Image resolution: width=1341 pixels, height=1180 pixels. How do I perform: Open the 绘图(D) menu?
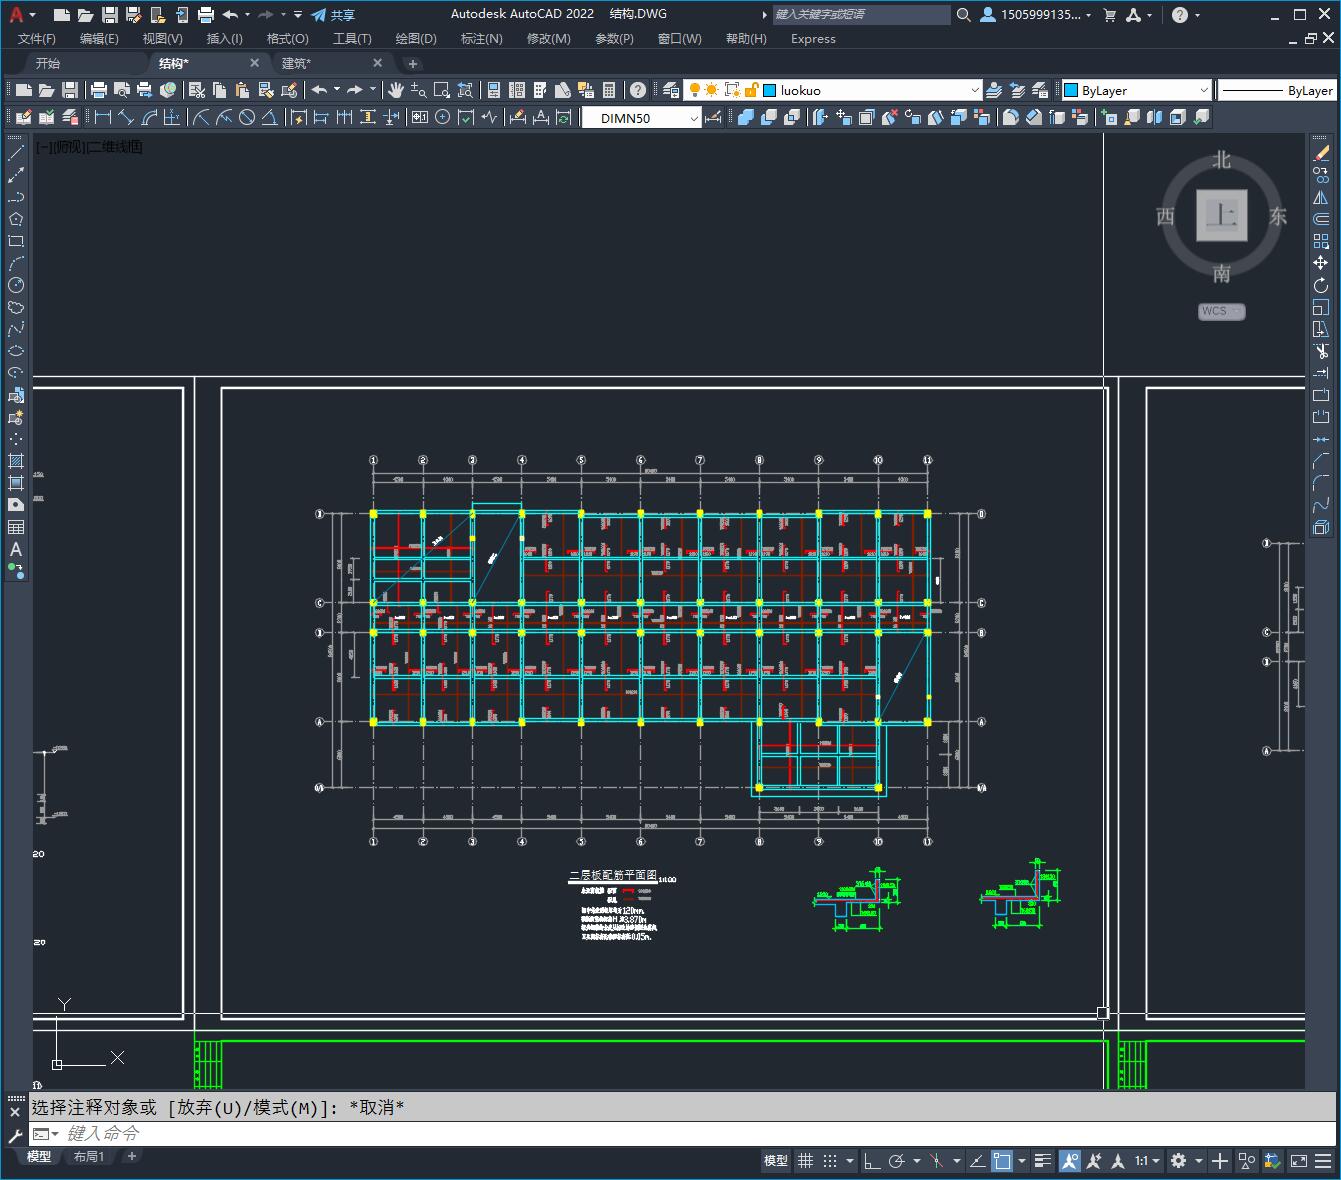click(x=416, y=38)
